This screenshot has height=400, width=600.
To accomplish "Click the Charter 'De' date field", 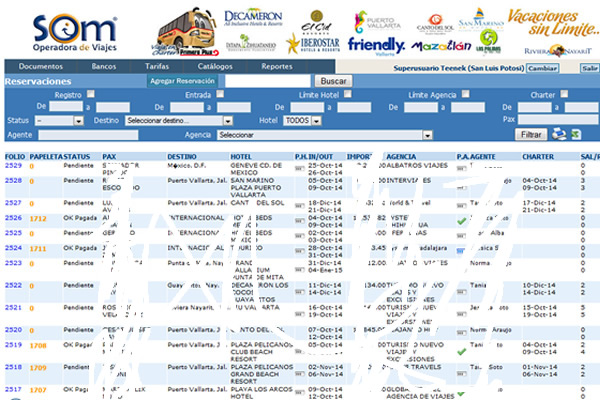I will [x=535, y=107].
